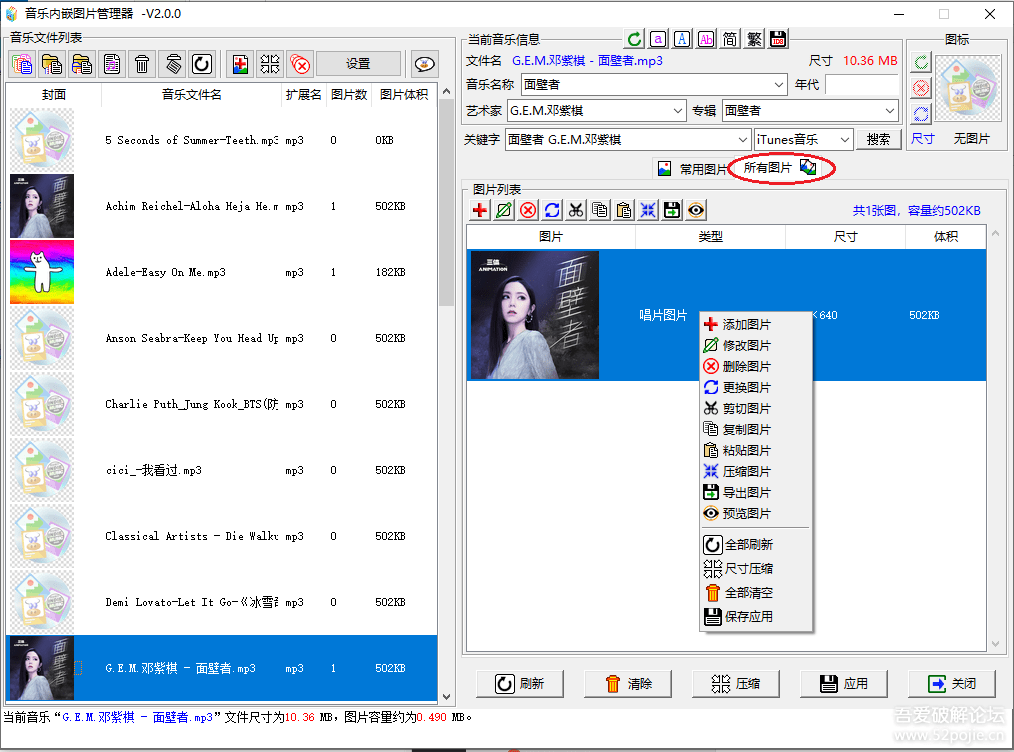Choose 删除图片 from context menu

click(755, 367)
